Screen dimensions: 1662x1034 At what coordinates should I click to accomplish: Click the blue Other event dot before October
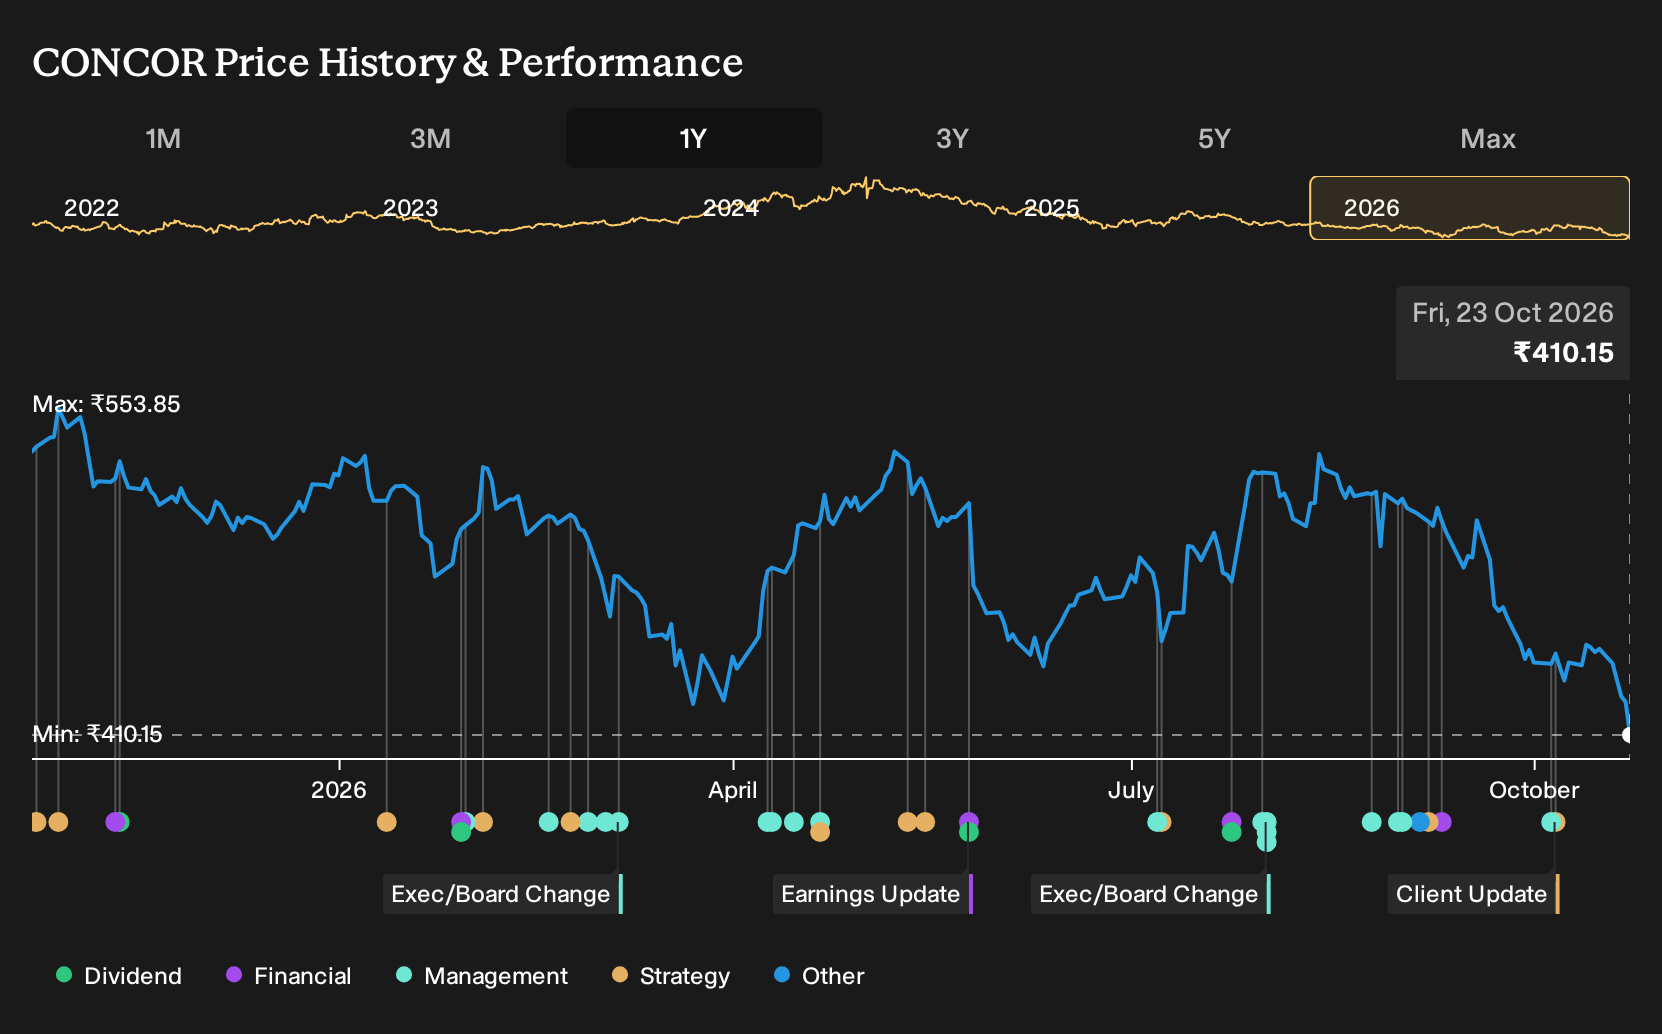1420,822
